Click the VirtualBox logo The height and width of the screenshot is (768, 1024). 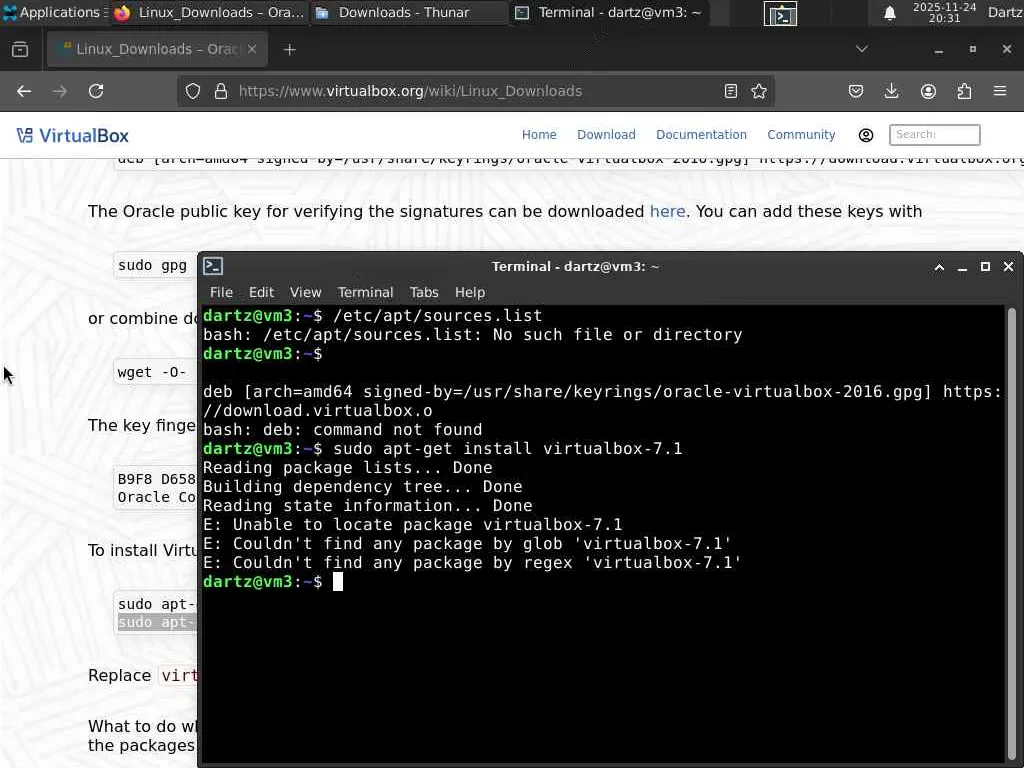(x=72, y=136)
